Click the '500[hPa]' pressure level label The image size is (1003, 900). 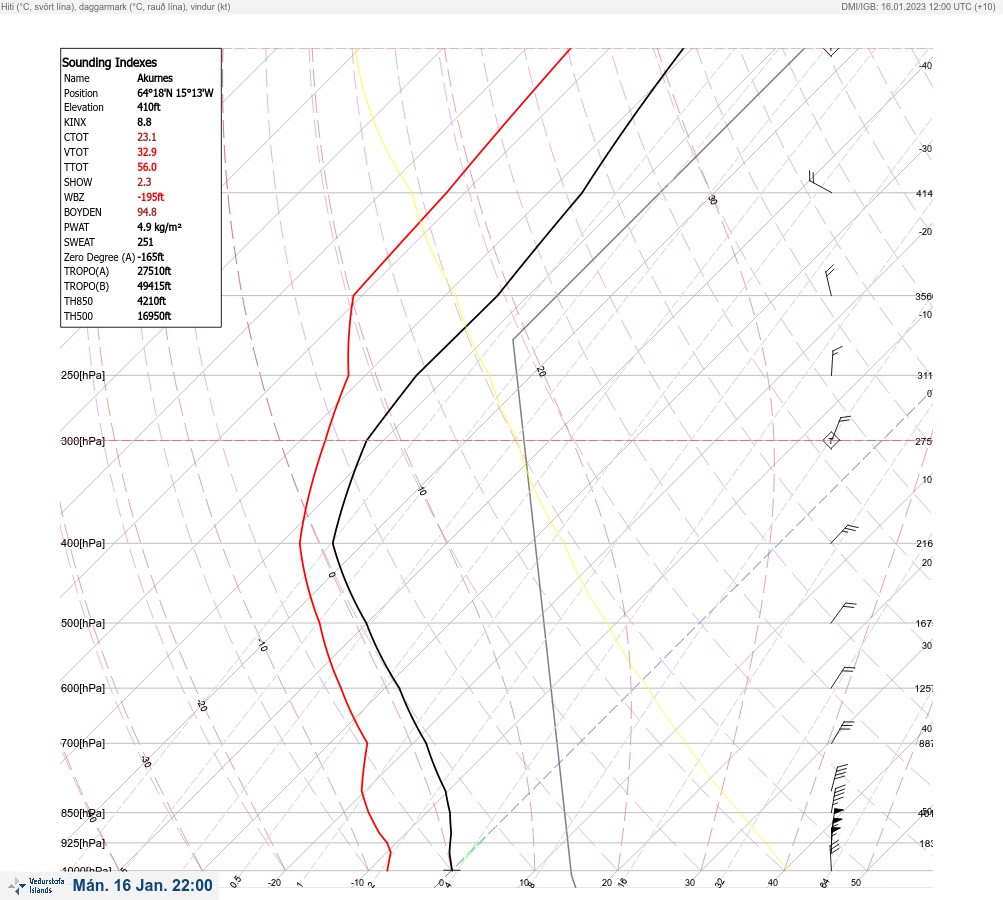(x=83, y=623)
